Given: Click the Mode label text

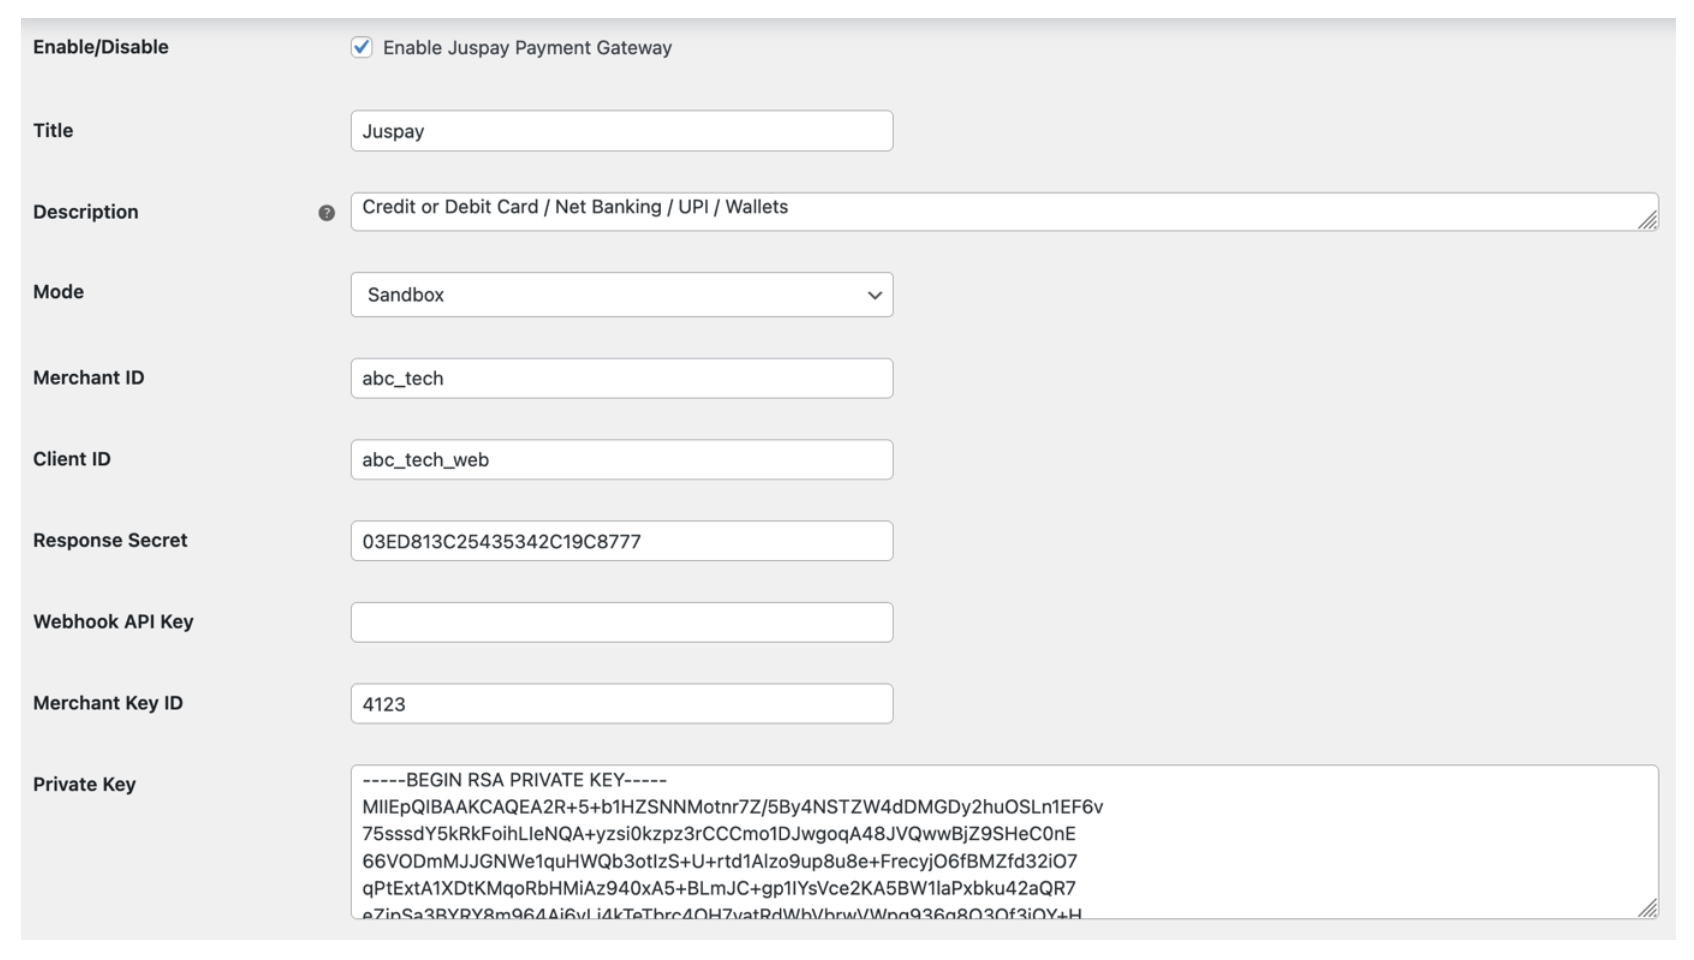Looking at the screenshot, I should tap(59, 292).
